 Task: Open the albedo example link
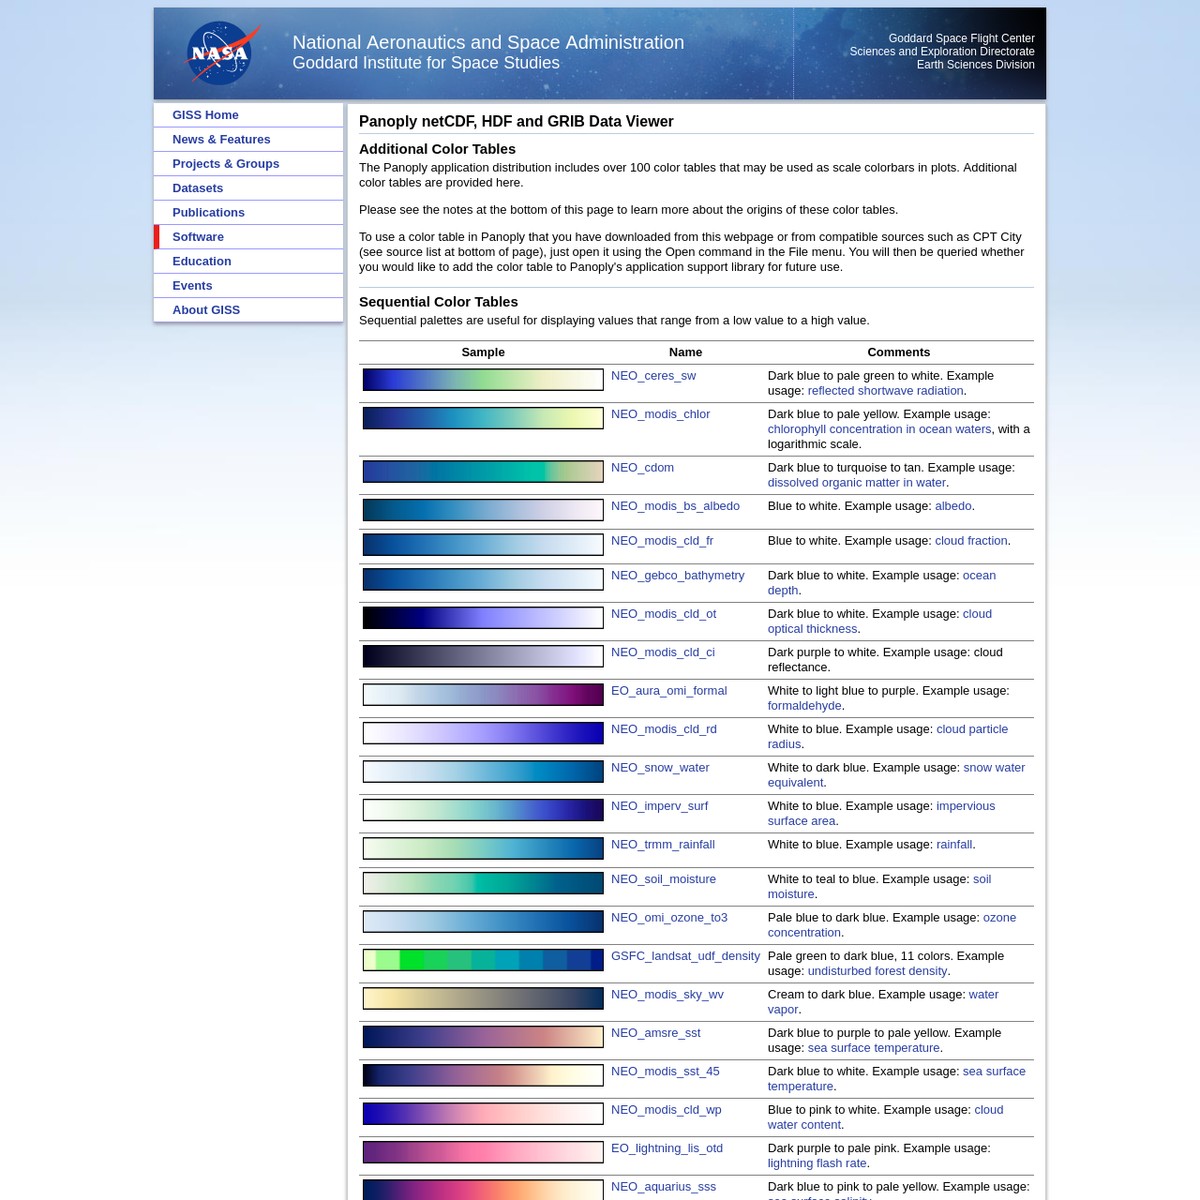[953, 506]
